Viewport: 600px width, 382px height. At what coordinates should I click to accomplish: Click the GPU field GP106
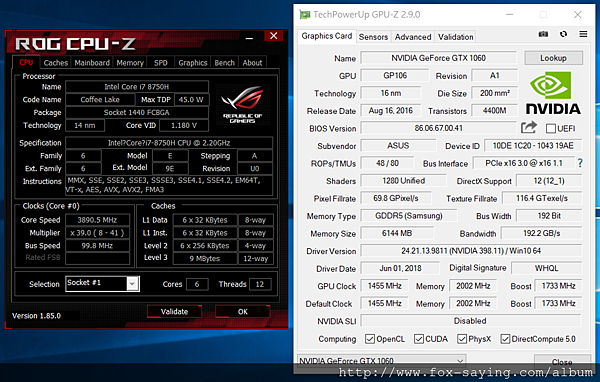point(395,75)
